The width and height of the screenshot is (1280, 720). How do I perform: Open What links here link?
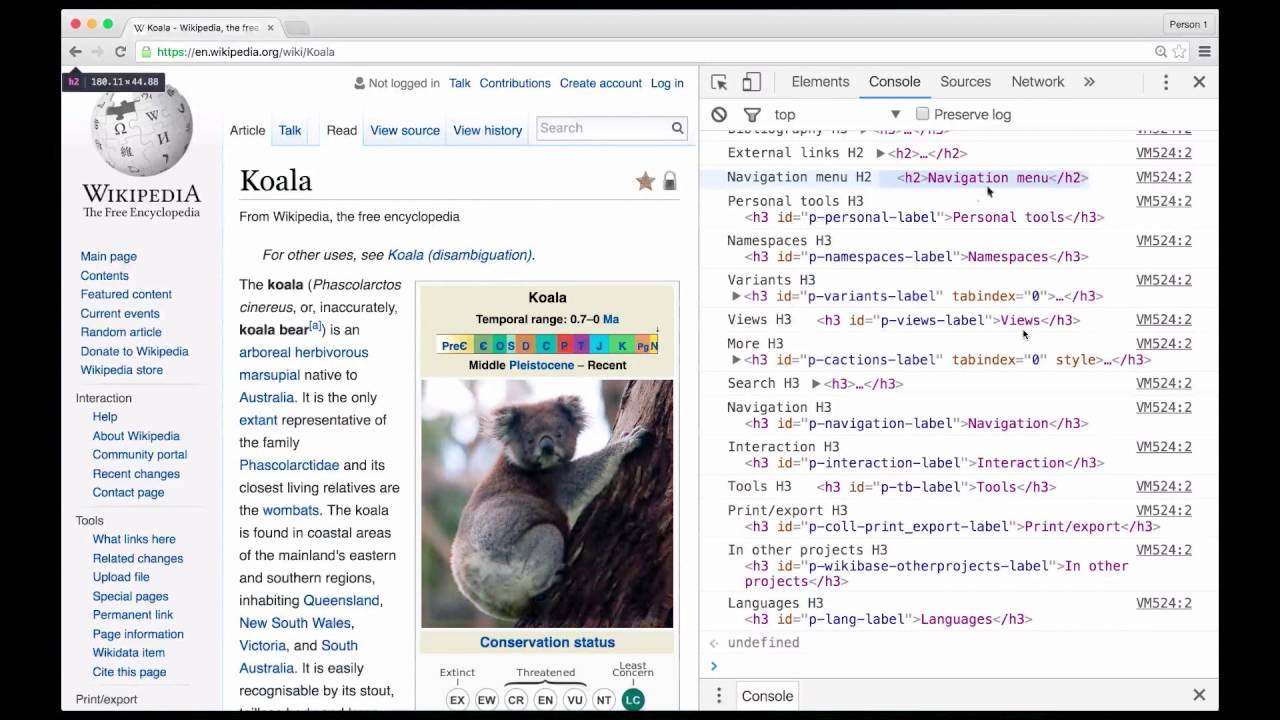(134, 539)
